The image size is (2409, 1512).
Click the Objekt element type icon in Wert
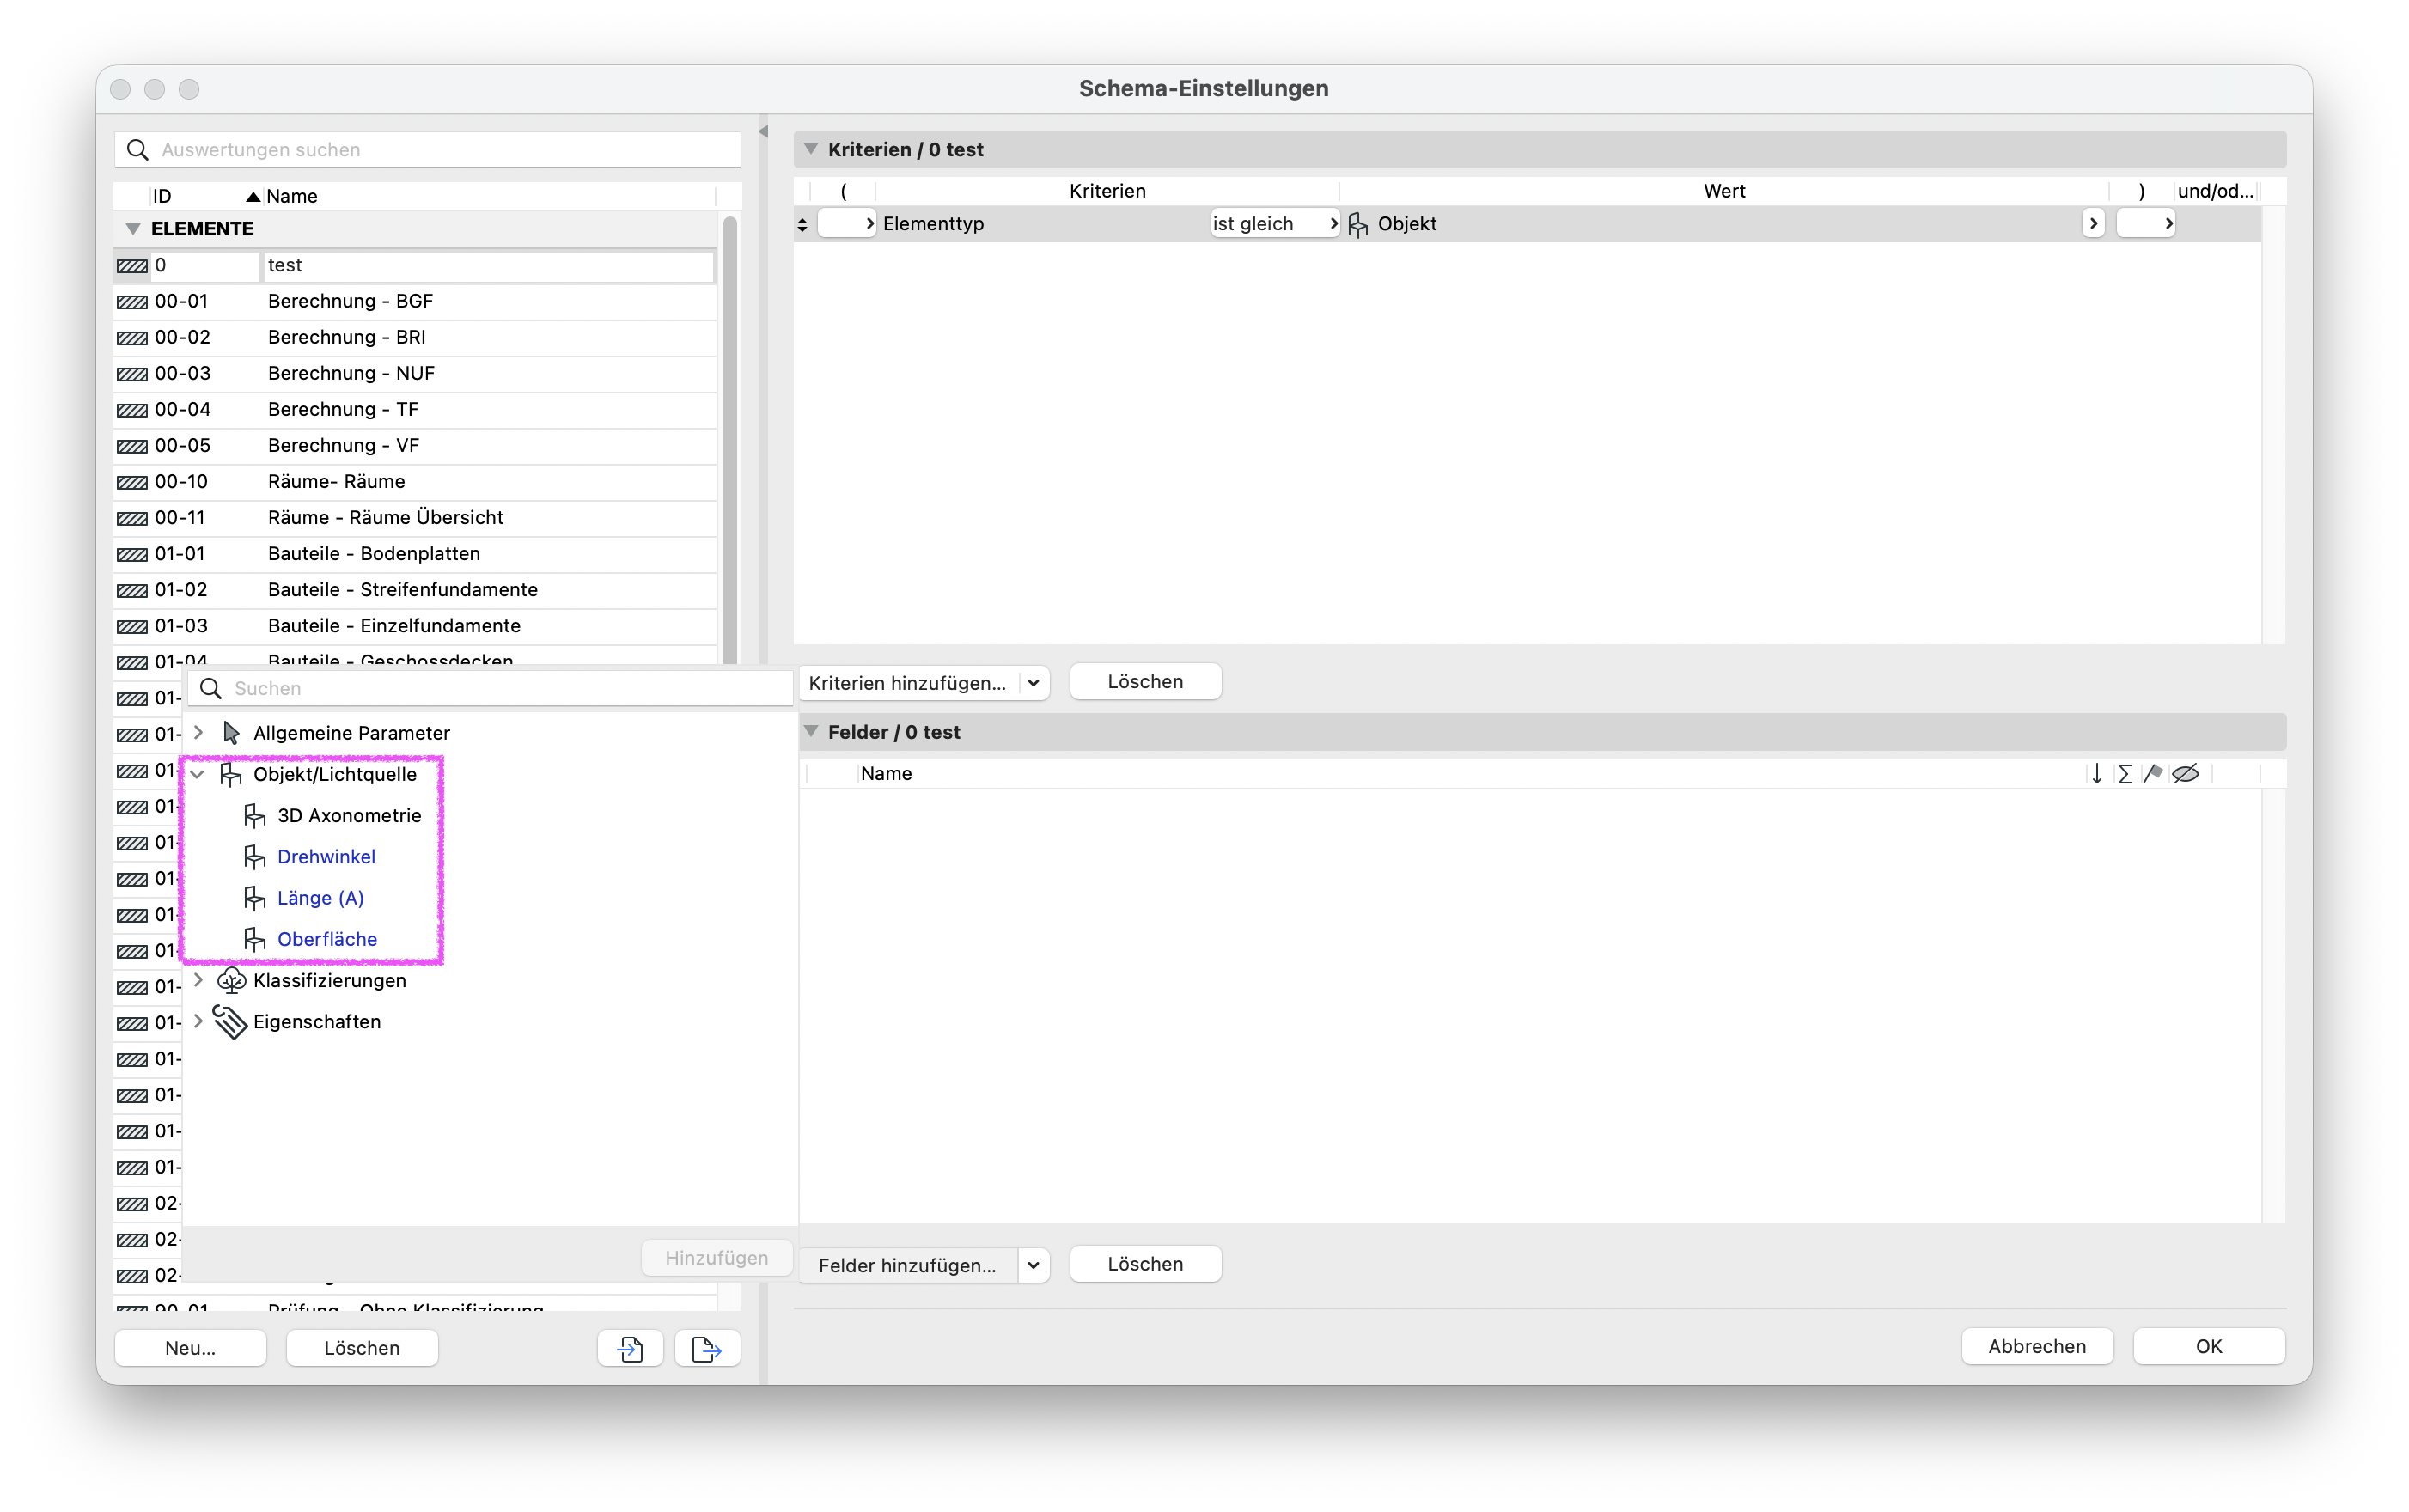[x=1357, y=224]
